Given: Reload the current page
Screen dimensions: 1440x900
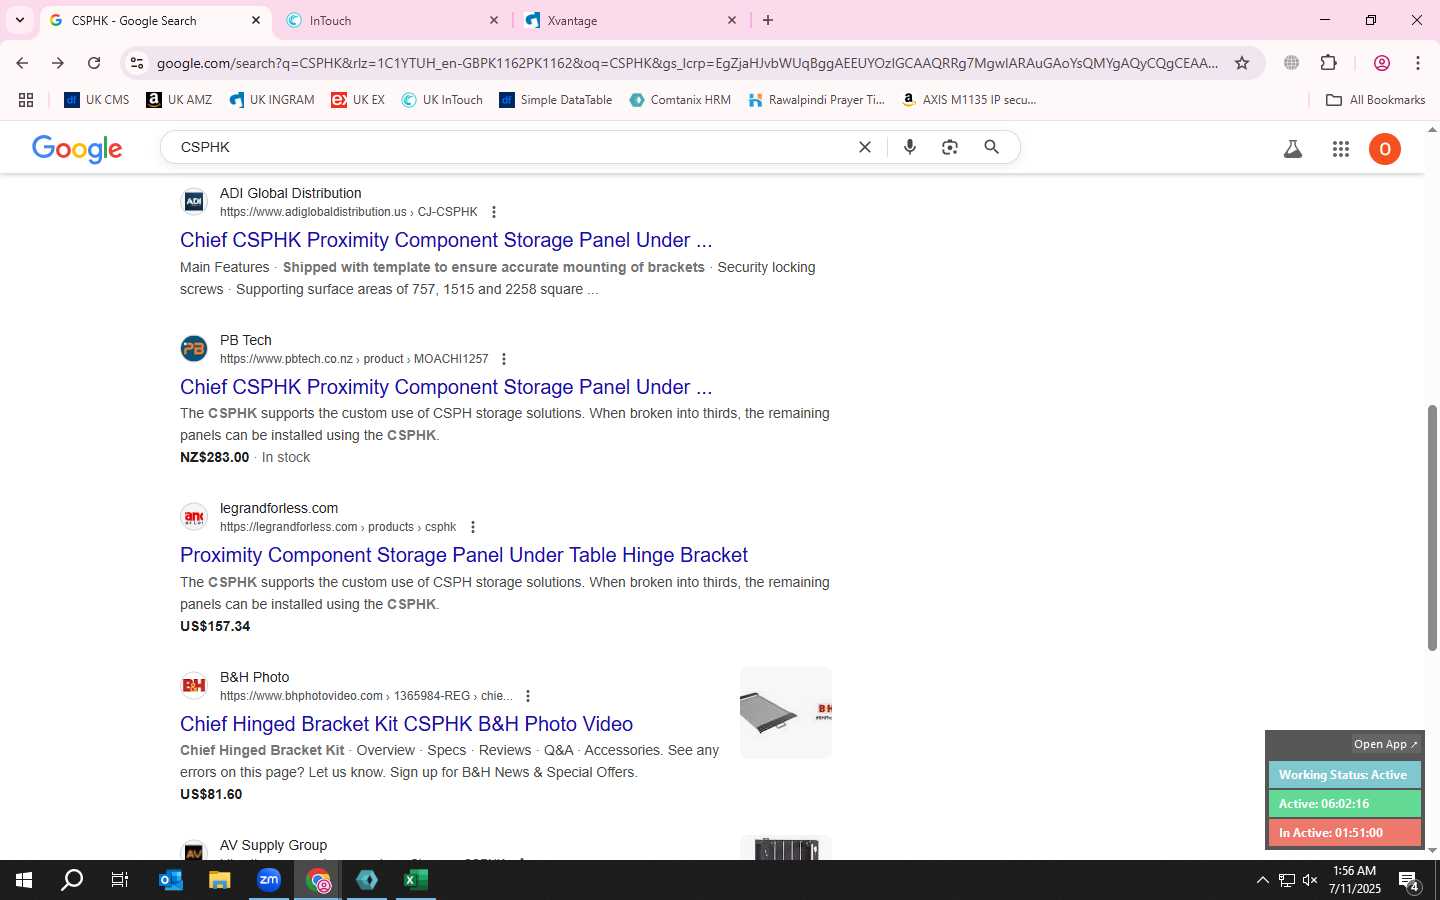Looking at the screenshot, I should click(94, 63).
